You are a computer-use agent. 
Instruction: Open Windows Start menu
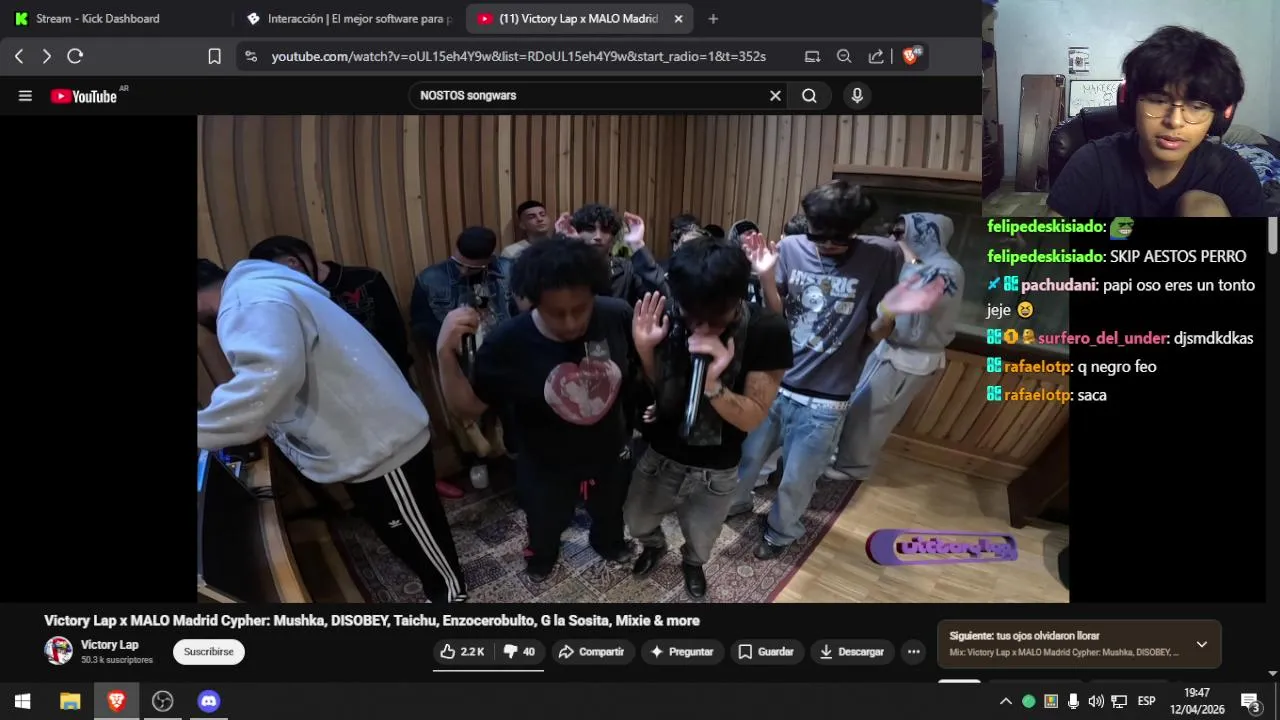point(23,701)
